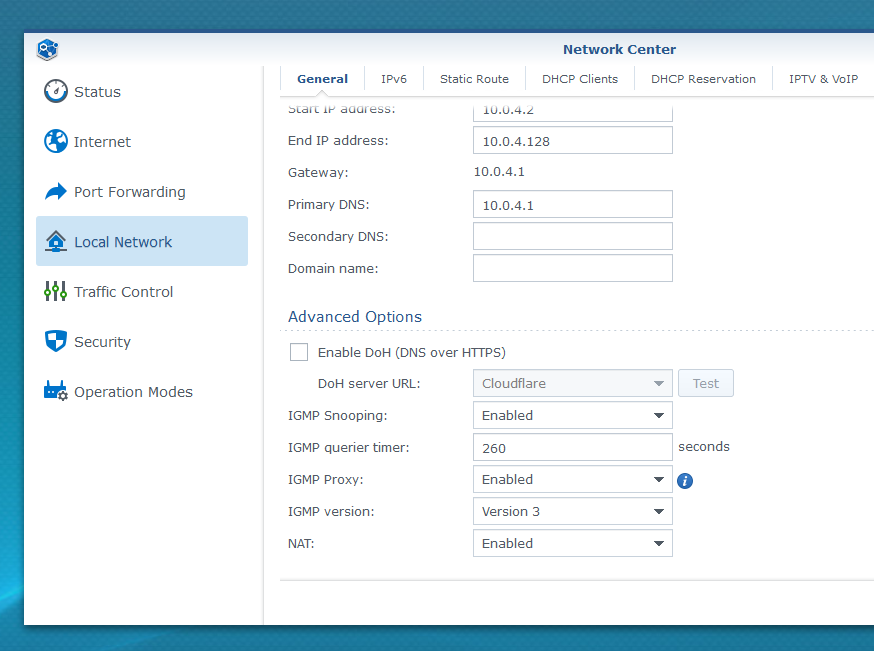Click the Operation Modes router icon
874x651 pixels.
pyautogui.click(x=55, y=392)
